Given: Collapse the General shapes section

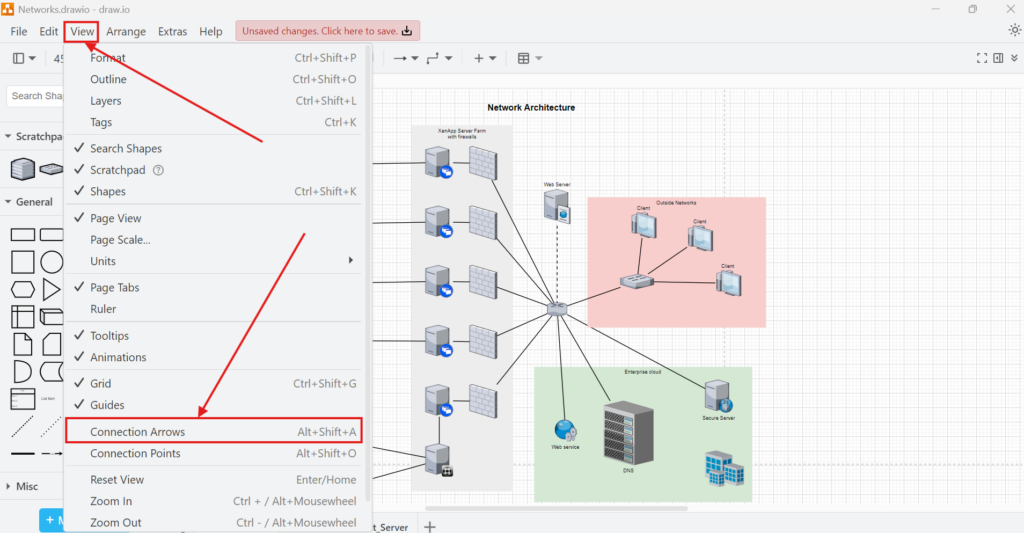Looking at the screenshot, I should (x=34, y=202).
